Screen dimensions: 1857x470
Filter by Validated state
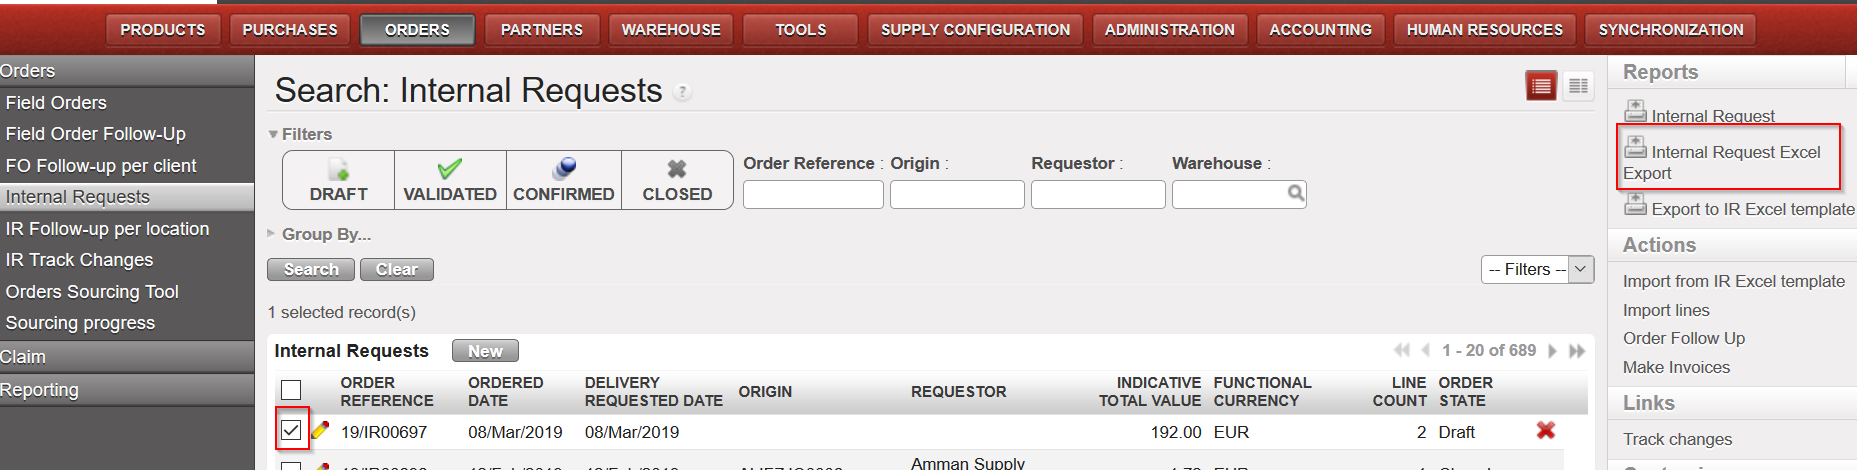[x=450, y=180]
